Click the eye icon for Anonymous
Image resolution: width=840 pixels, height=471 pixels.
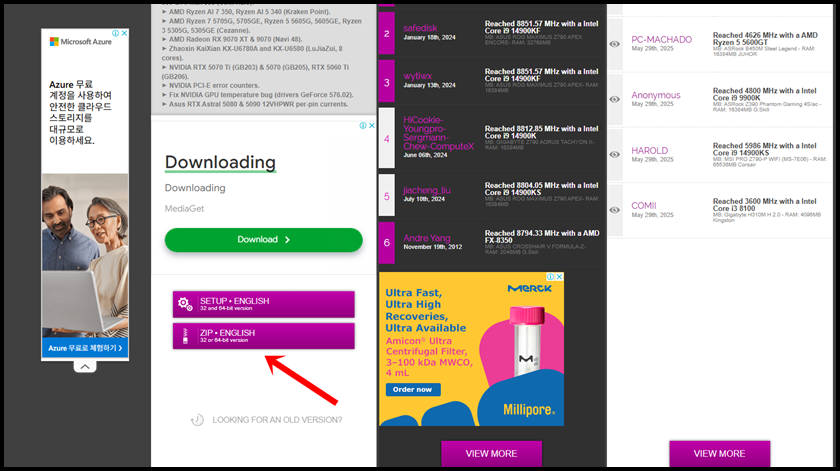pyautogui.click(x=615, y=99)
